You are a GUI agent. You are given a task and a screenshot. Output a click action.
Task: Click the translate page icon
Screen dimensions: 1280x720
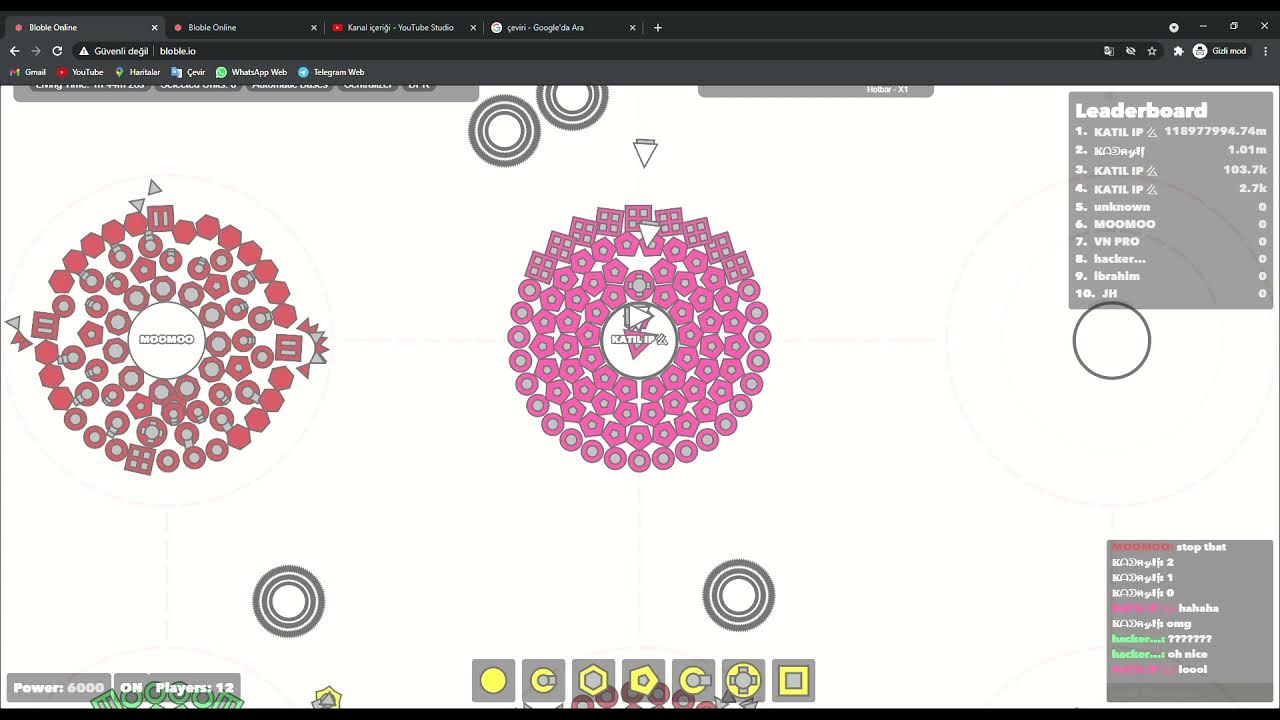point(1108,51)
